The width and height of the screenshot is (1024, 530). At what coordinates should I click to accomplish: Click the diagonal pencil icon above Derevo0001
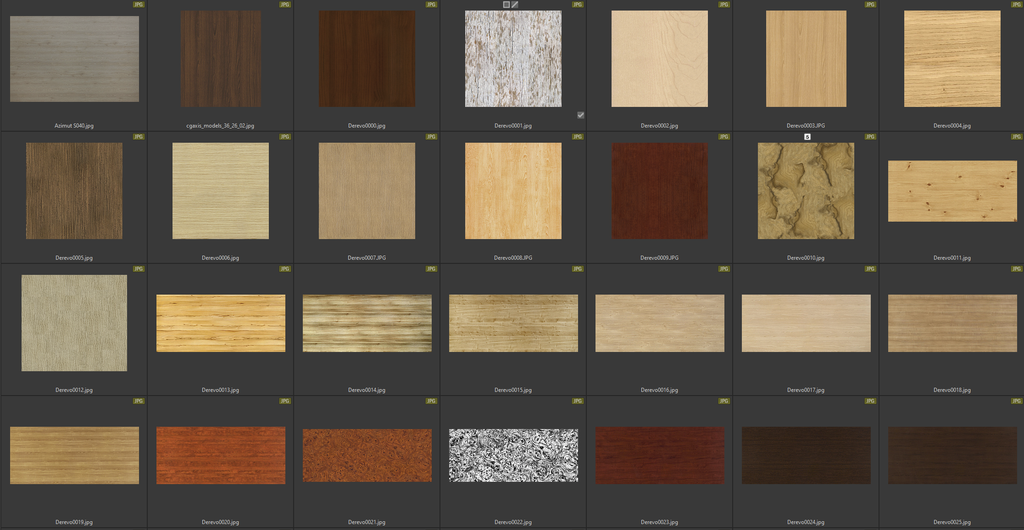516,5
